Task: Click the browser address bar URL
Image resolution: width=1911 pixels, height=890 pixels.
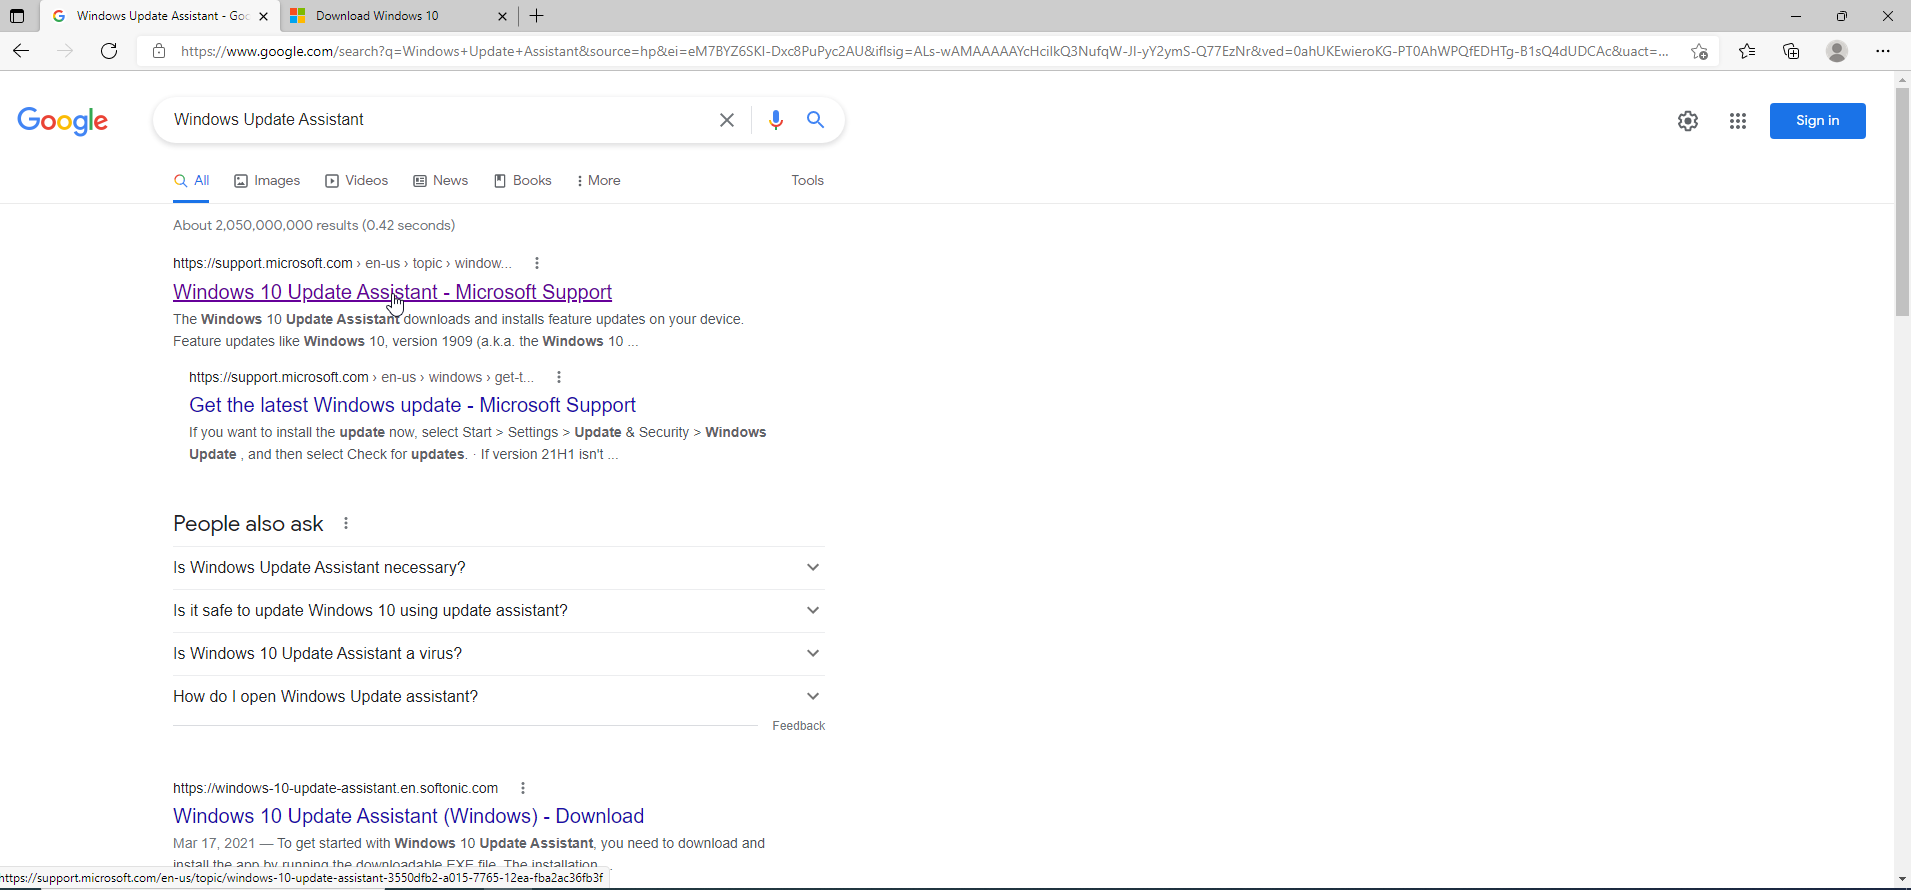Action: [x=924, y=51]
